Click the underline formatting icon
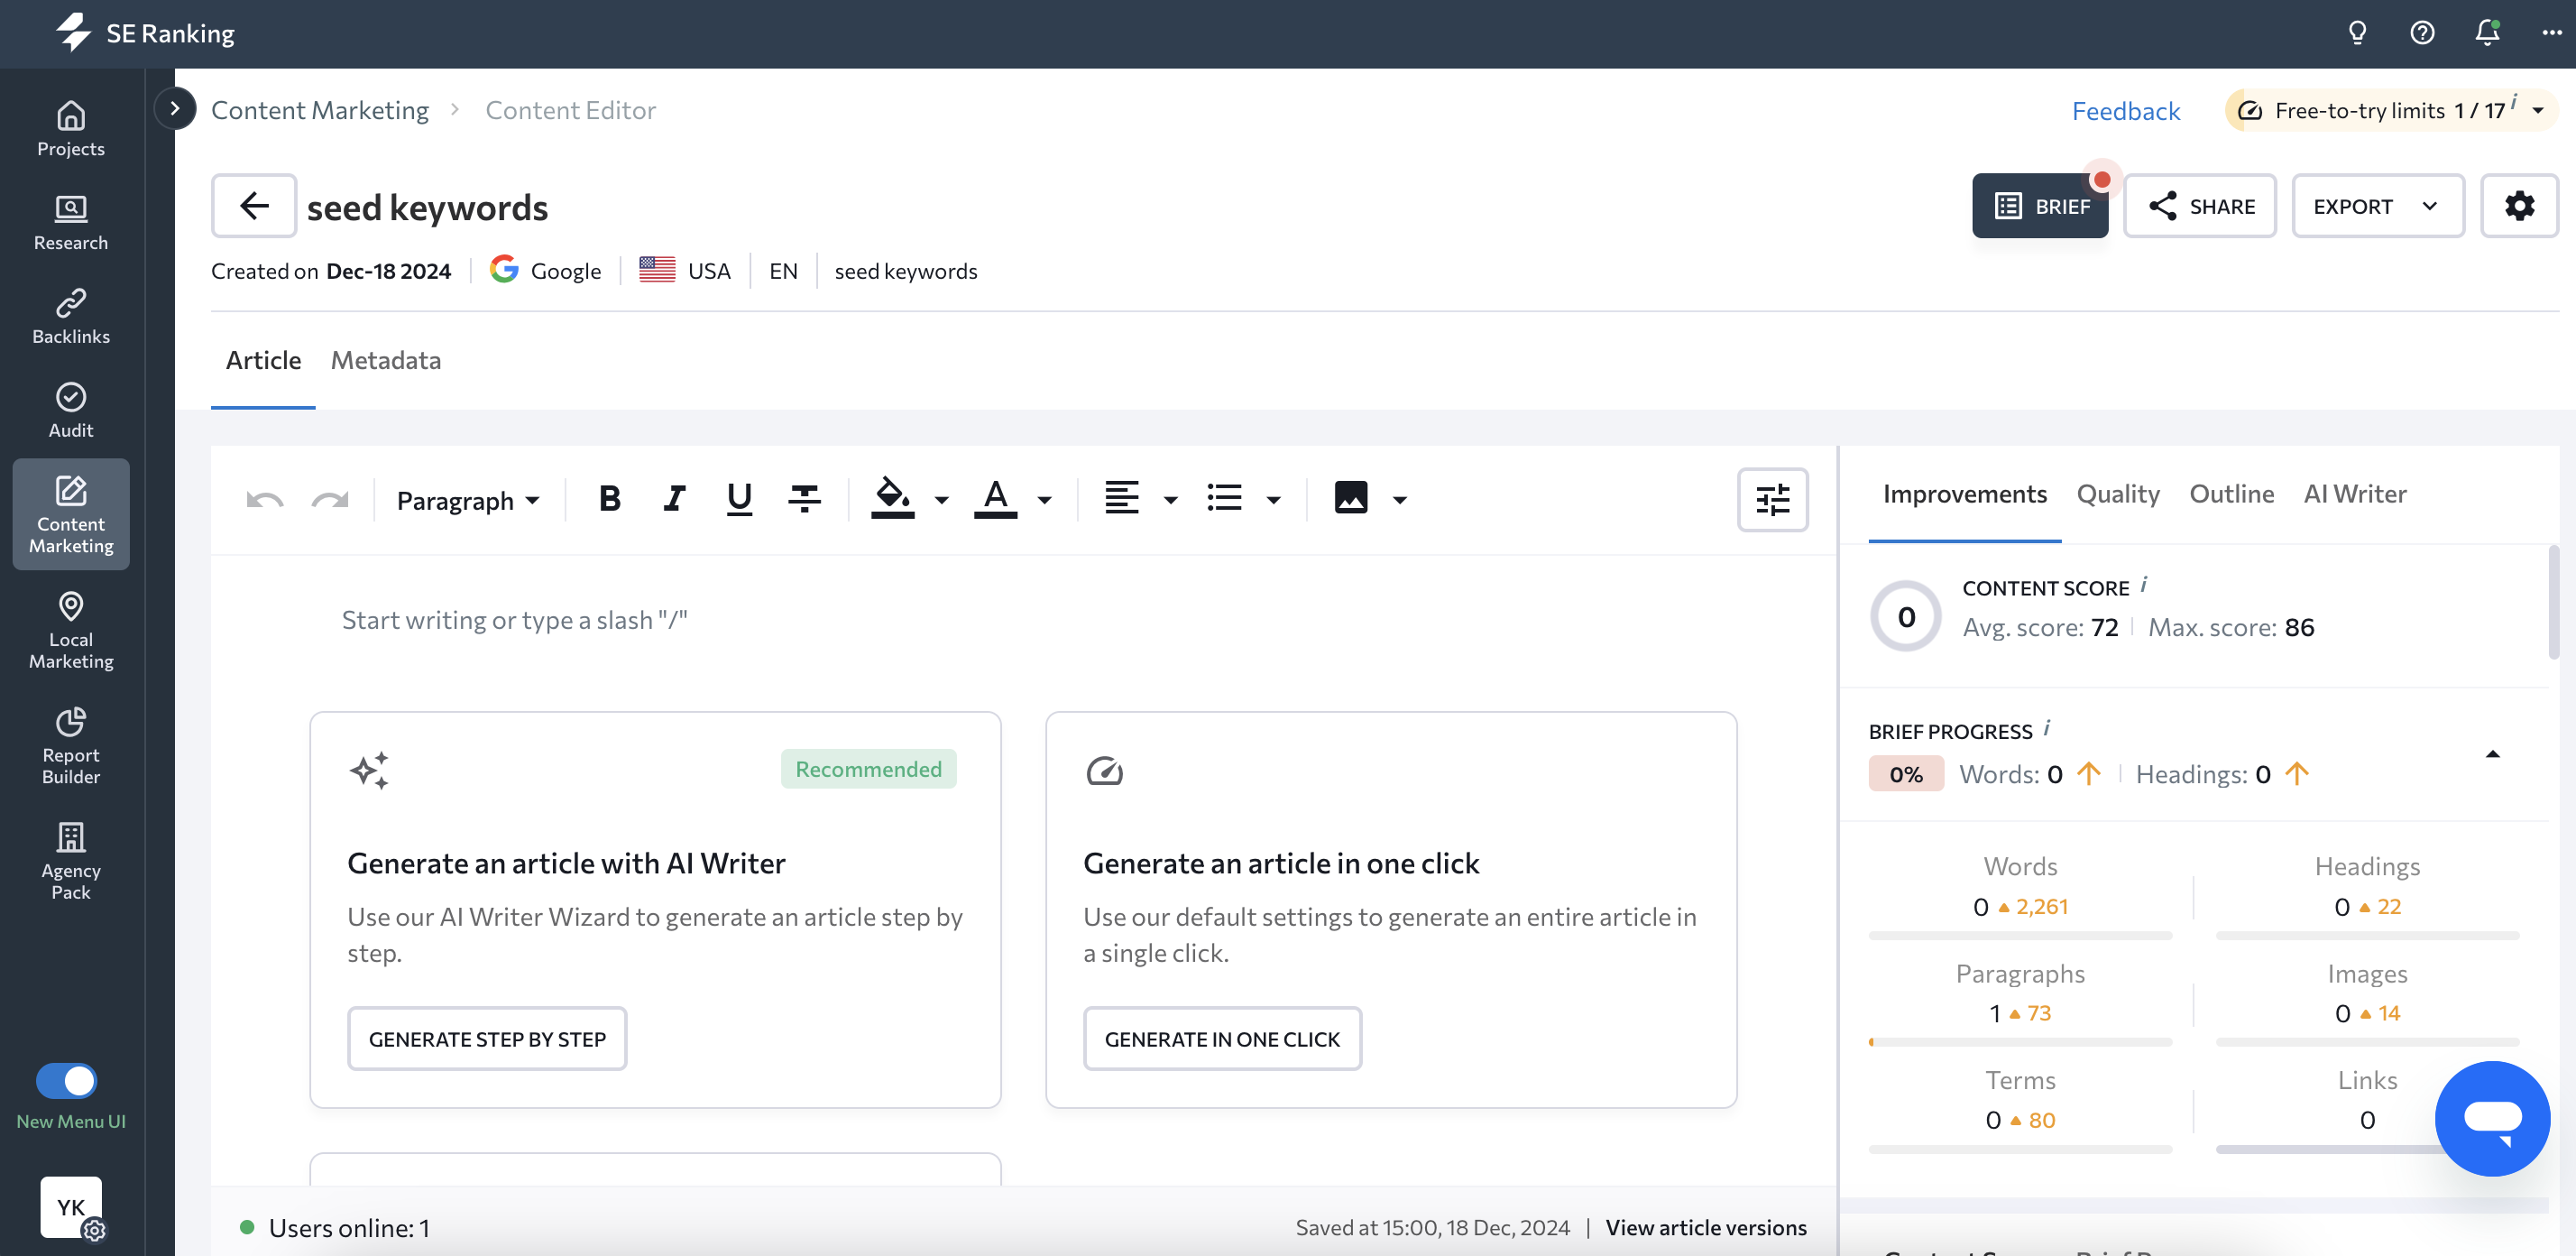The image size is (2576, 1256). 739,498
